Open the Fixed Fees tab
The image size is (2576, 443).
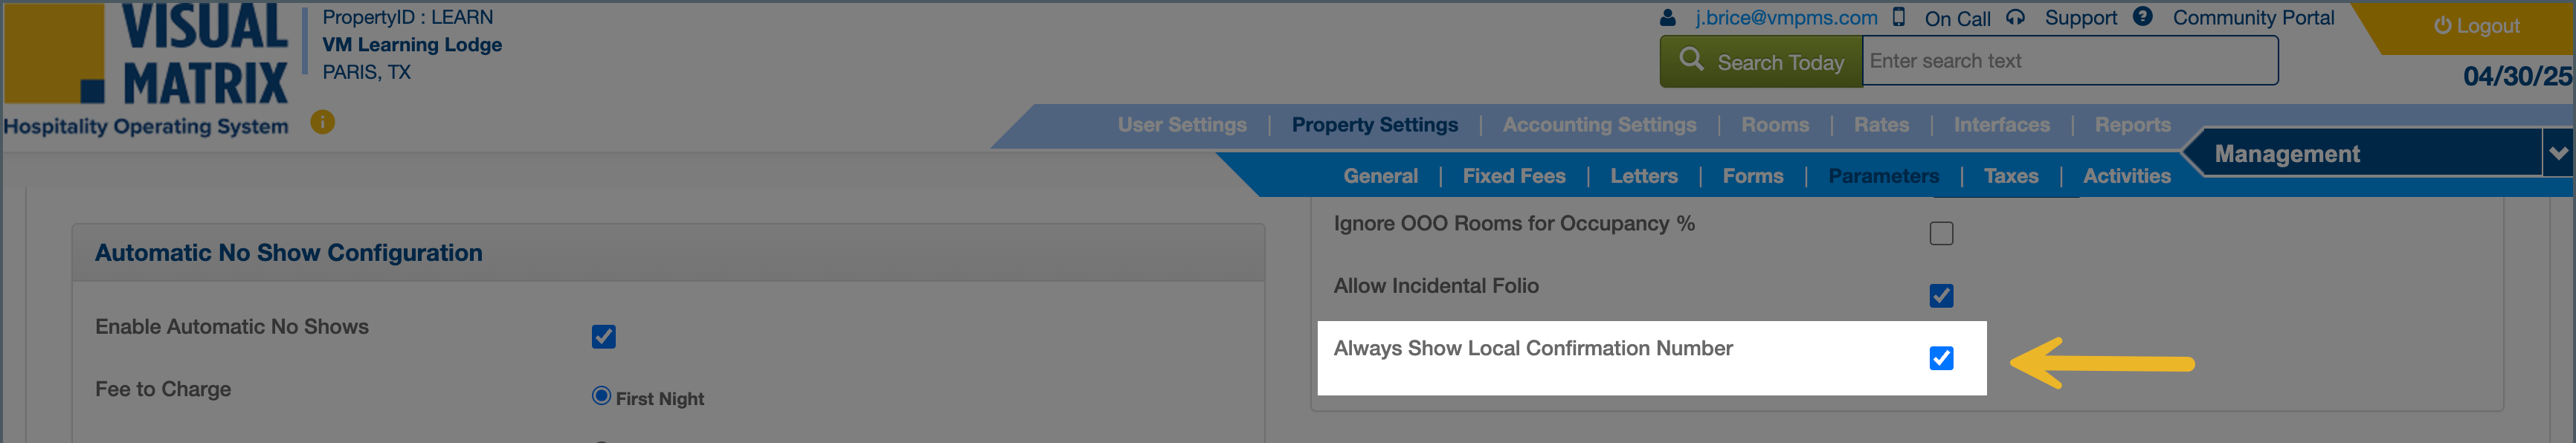(1513, 176)
